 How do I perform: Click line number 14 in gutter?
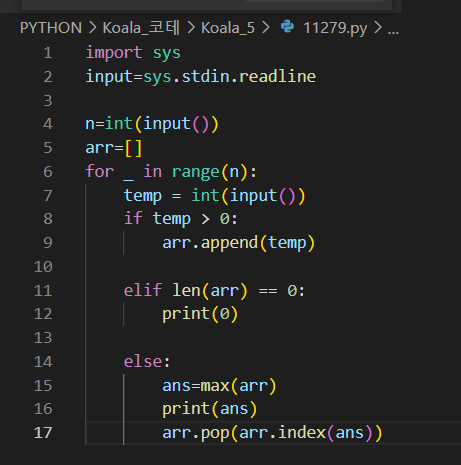coord(43,362)
